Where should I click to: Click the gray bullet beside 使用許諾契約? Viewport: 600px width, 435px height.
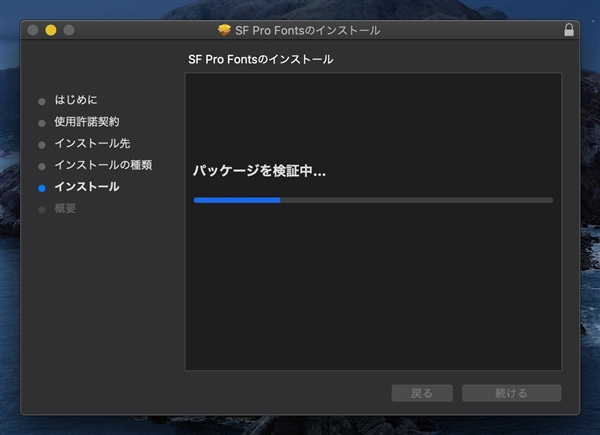click(42, 123)
